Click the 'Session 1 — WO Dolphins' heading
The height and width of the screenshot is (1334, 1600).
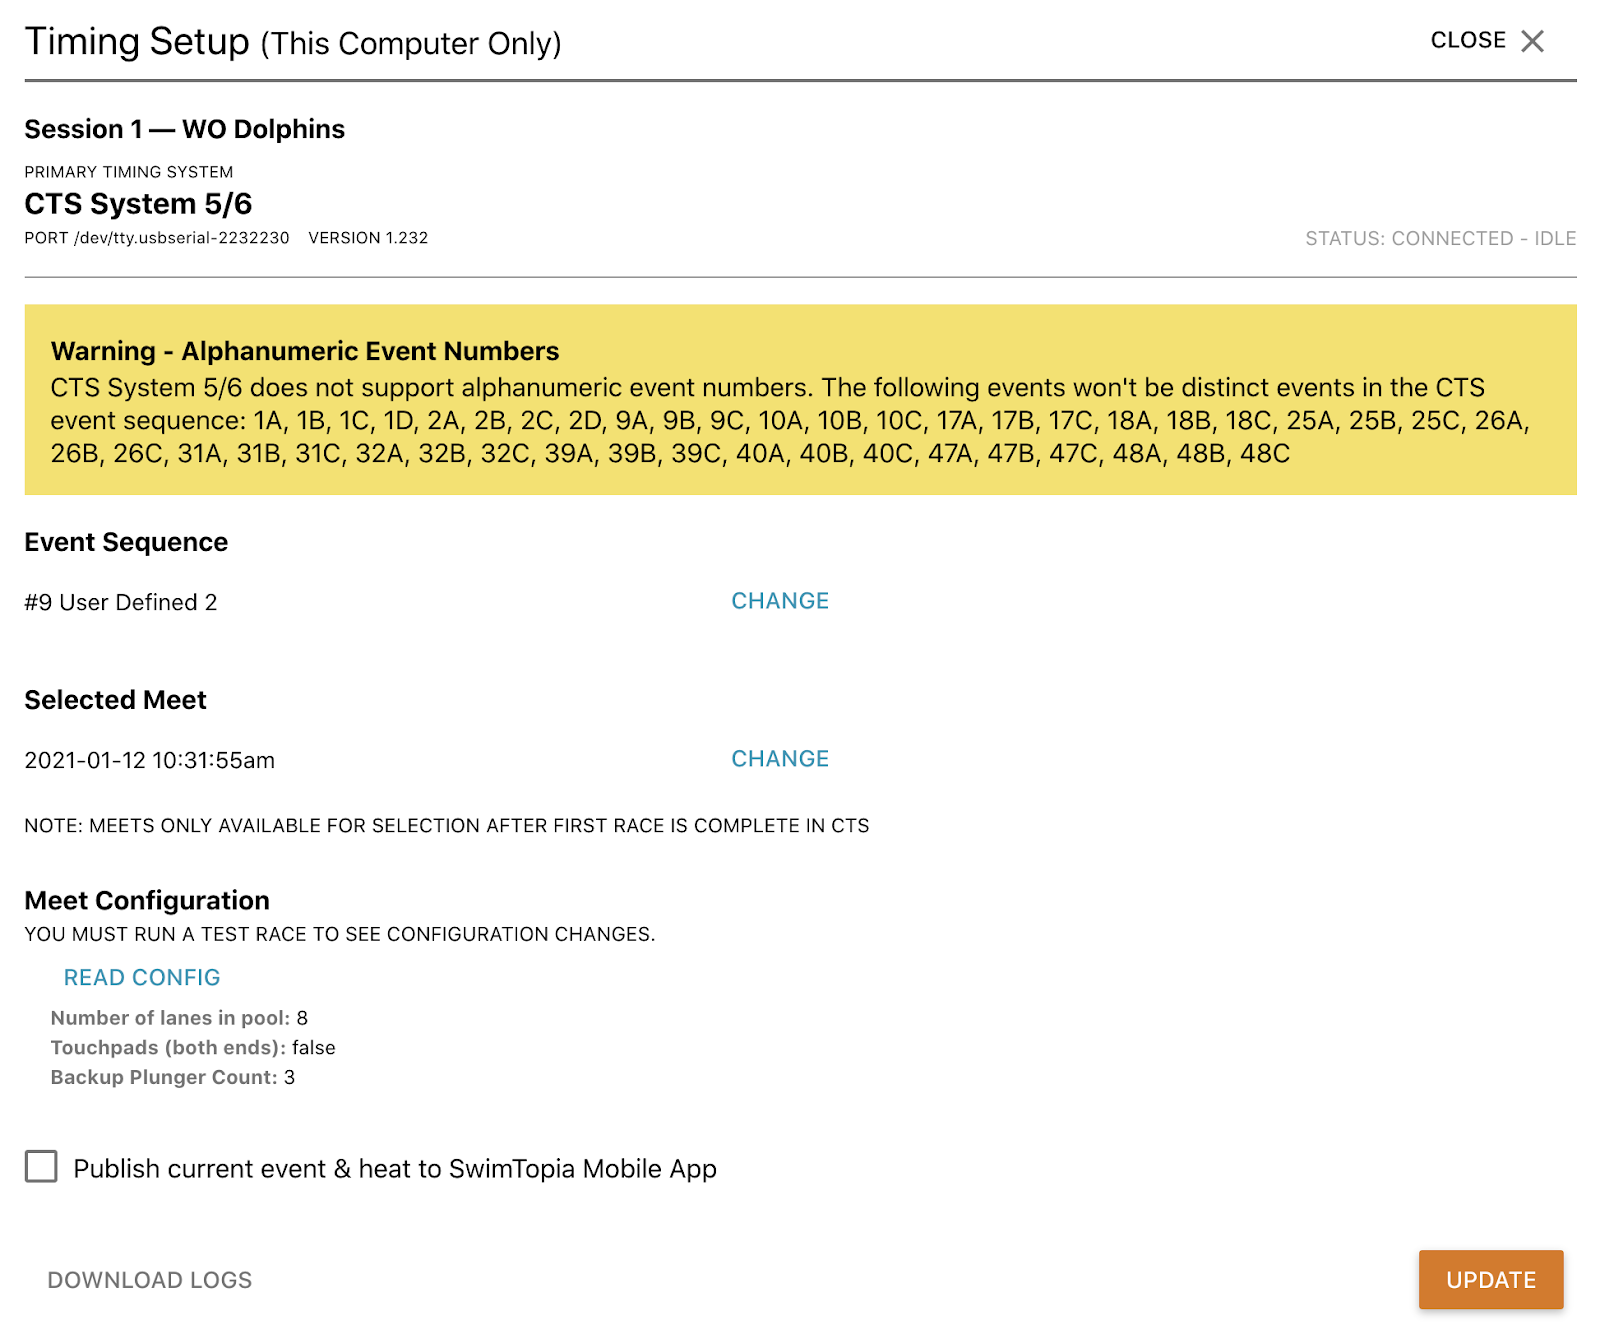pyautogui.click(x=185, y=130)
